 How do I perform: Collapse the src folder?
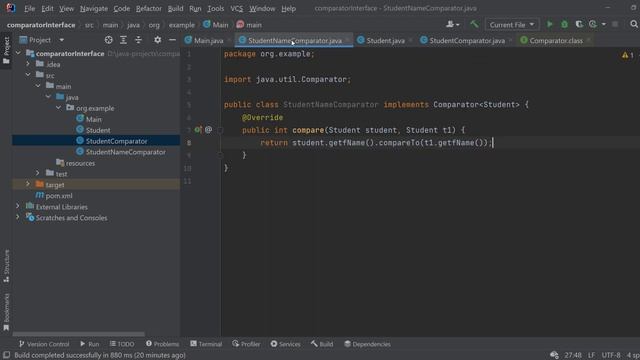tap(28, 75)
